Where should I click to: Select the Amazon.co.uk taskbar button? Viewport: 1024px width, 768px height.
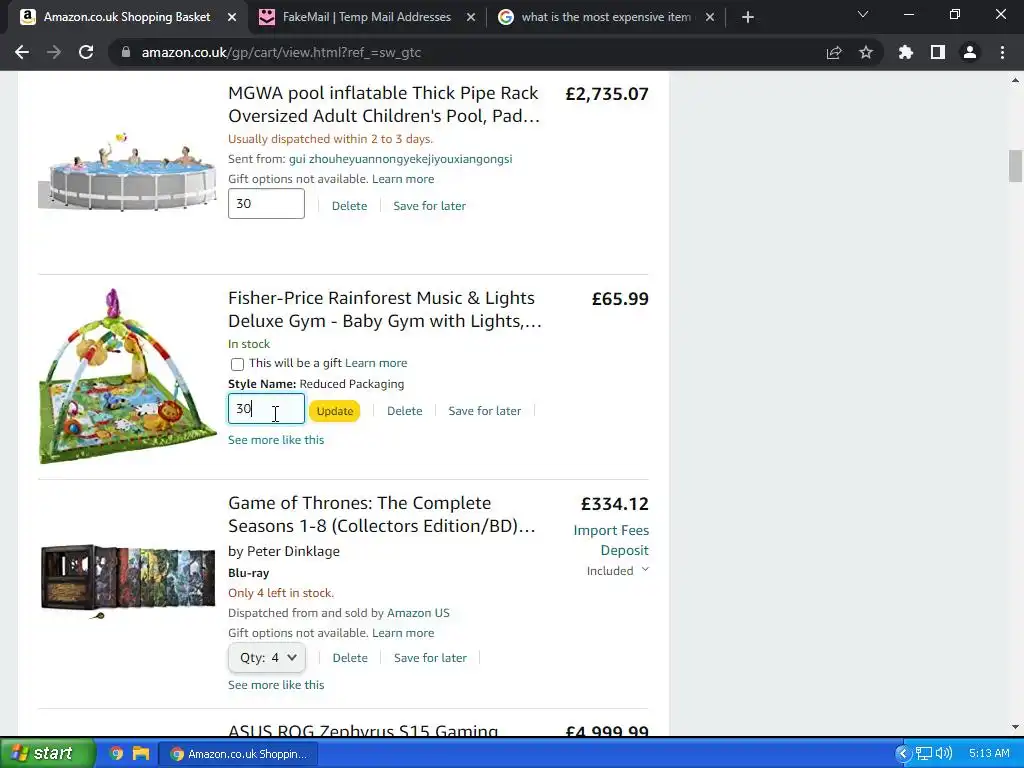pyautogui.click(x=238, y=754)
